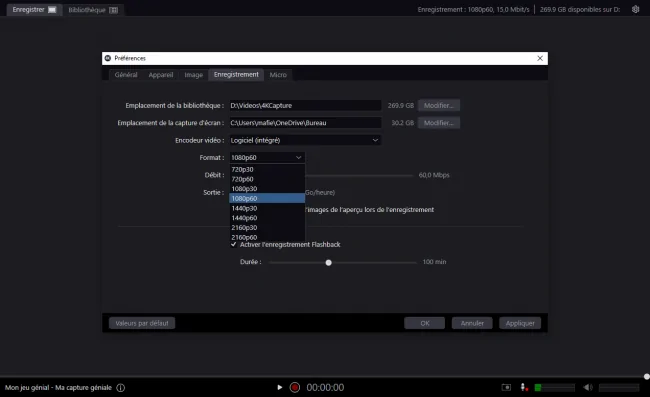Mute audio with the speaker icon
The height and width of the screenshot is (397, 650).
coord(588,387)
